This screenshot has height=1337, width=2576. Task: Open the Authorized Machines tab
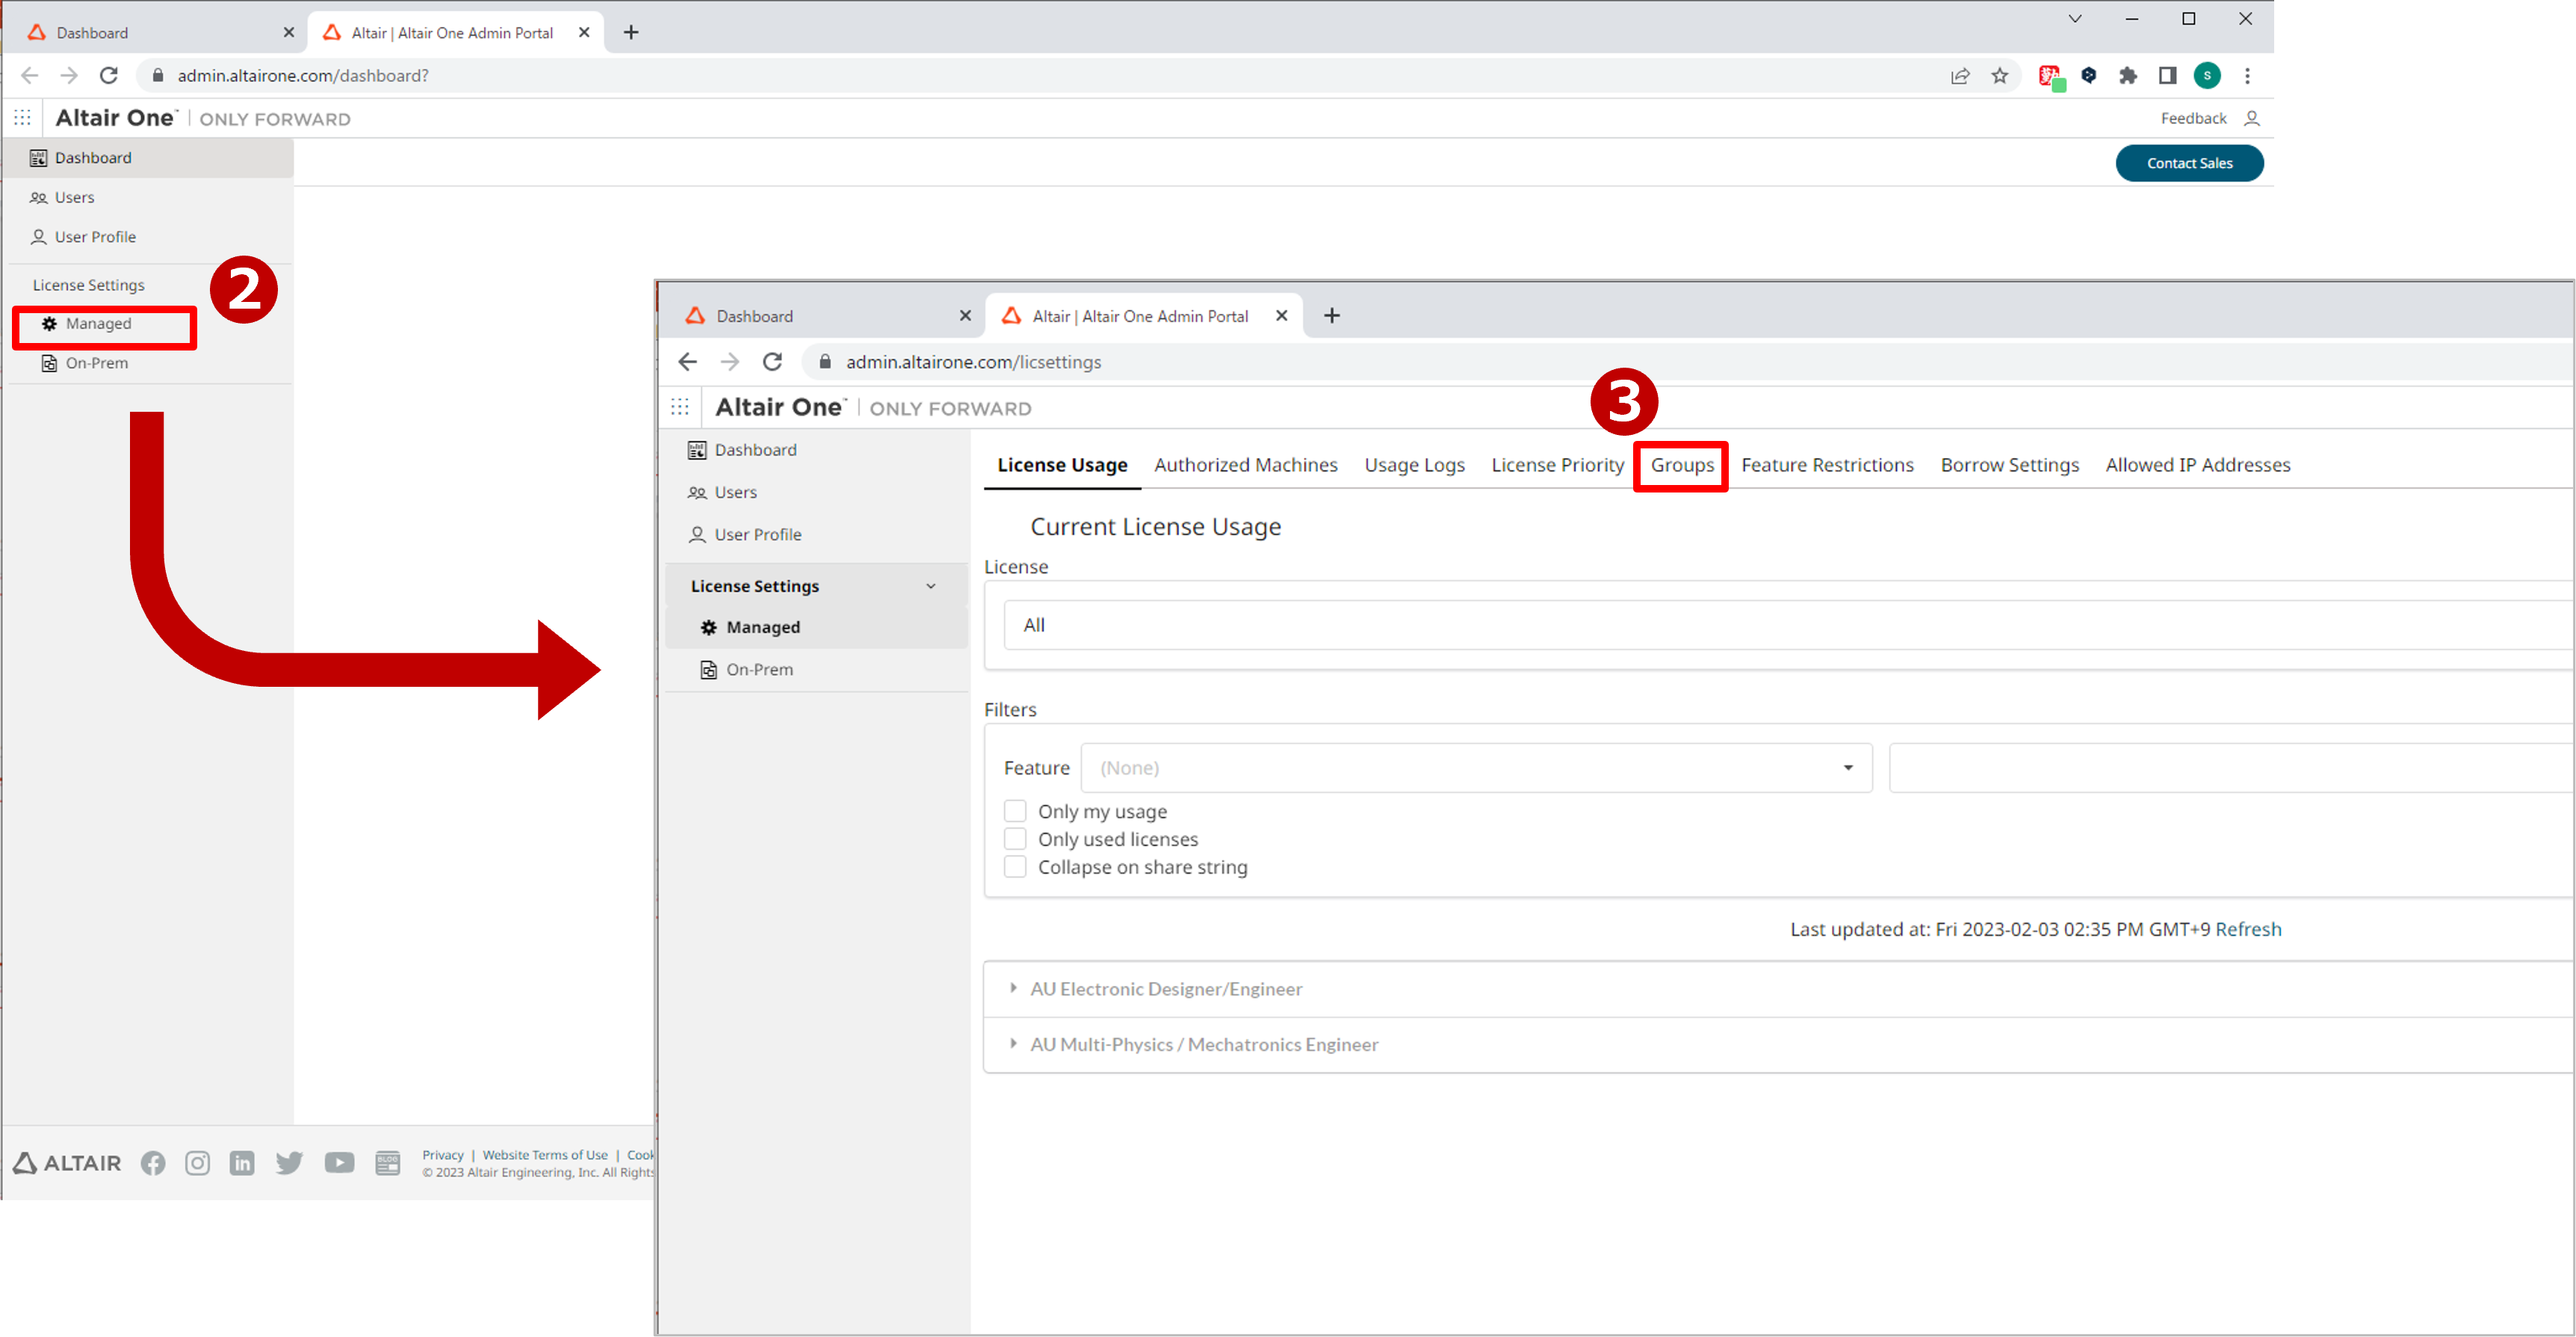click(x=1245, y=465)
